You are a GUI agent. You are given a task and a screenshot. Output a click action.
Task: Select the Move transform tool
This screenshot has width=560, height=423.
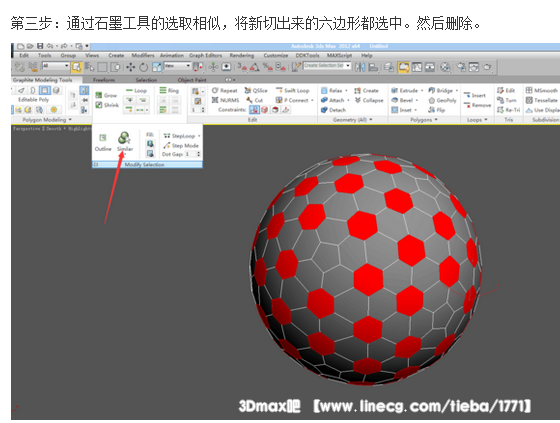pos(130,67)
